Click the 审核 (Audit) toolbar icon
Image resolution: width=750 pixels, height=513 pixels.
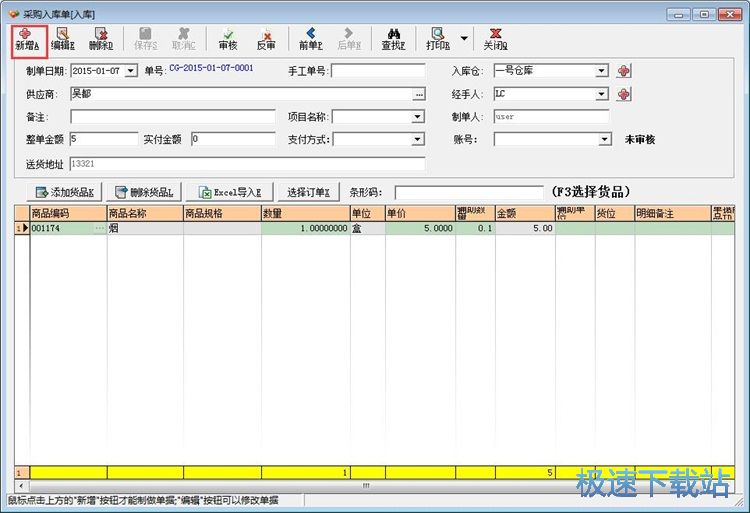(x=228, y=39)
